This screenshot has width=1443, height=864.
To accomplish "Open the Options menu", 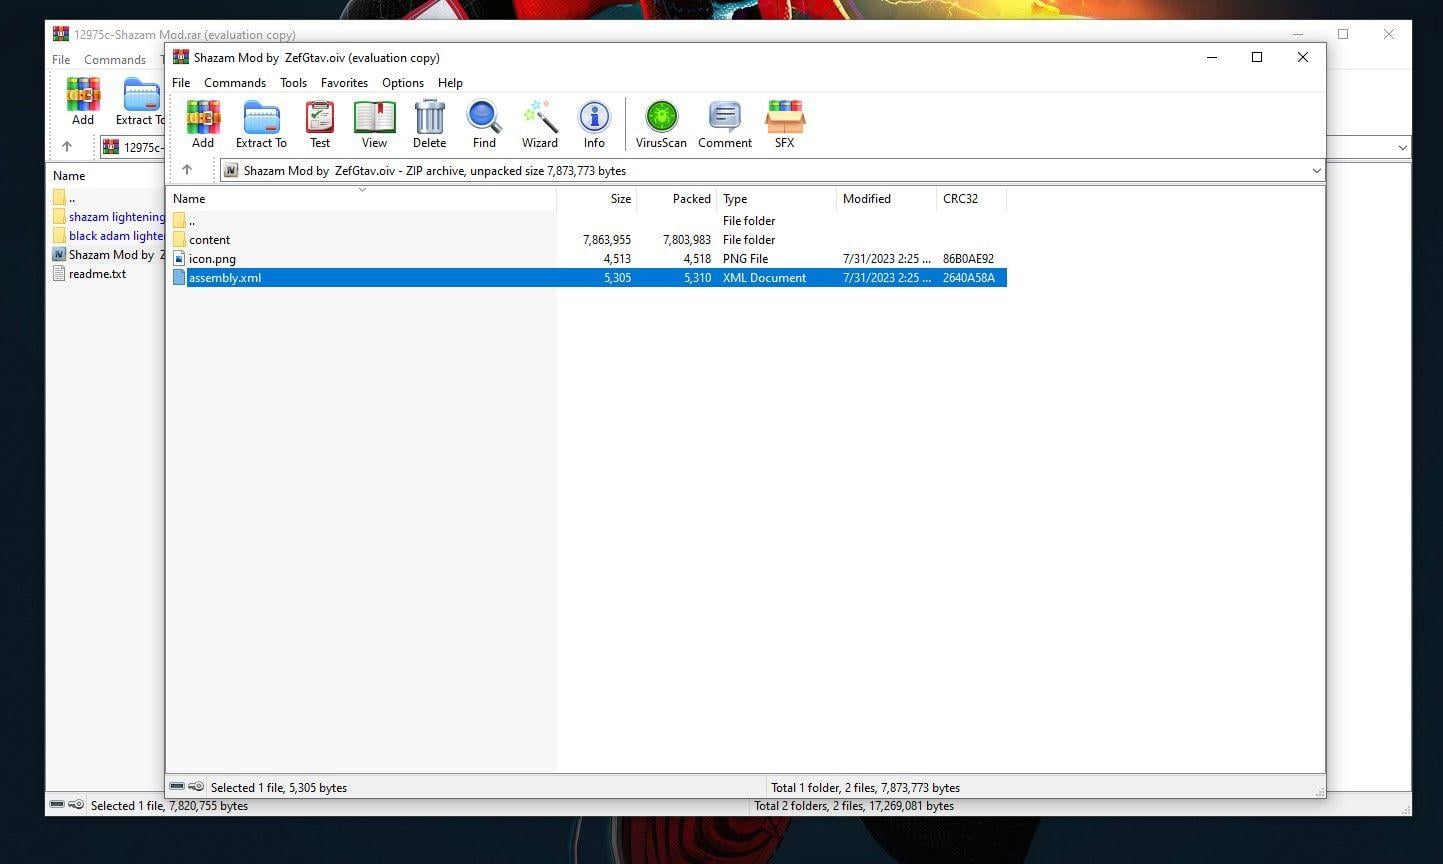I will coord(402,82).
